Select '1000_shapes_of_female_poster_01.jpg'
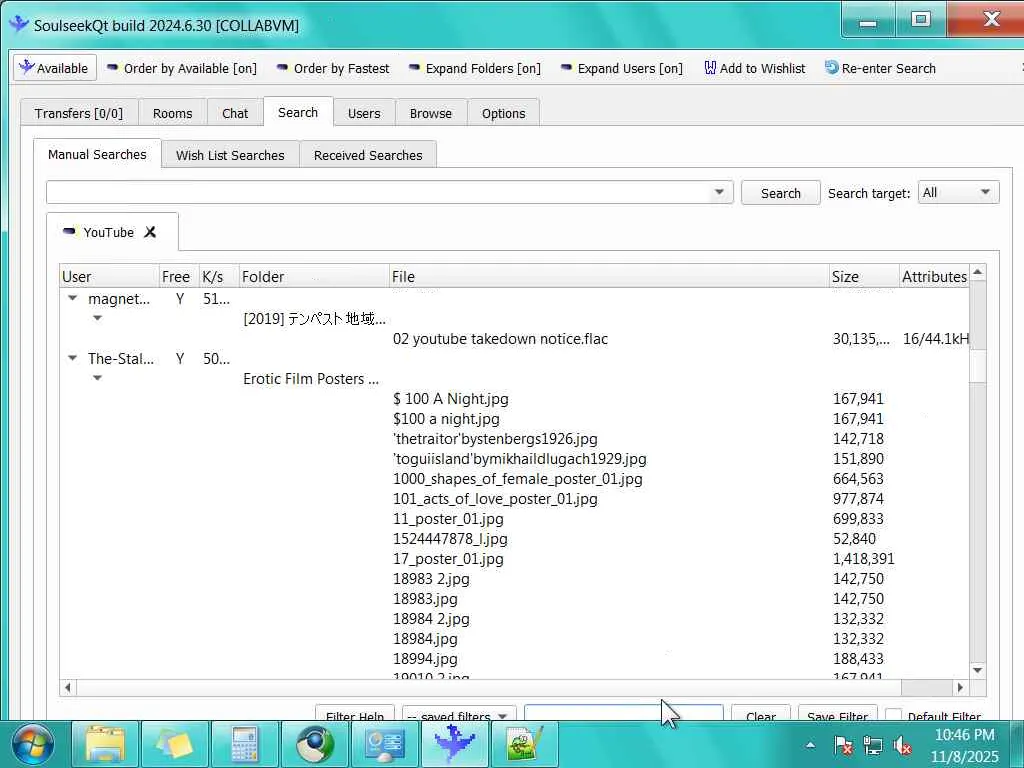The width and height of the screenshot is (1024, 768). (518, 479)
